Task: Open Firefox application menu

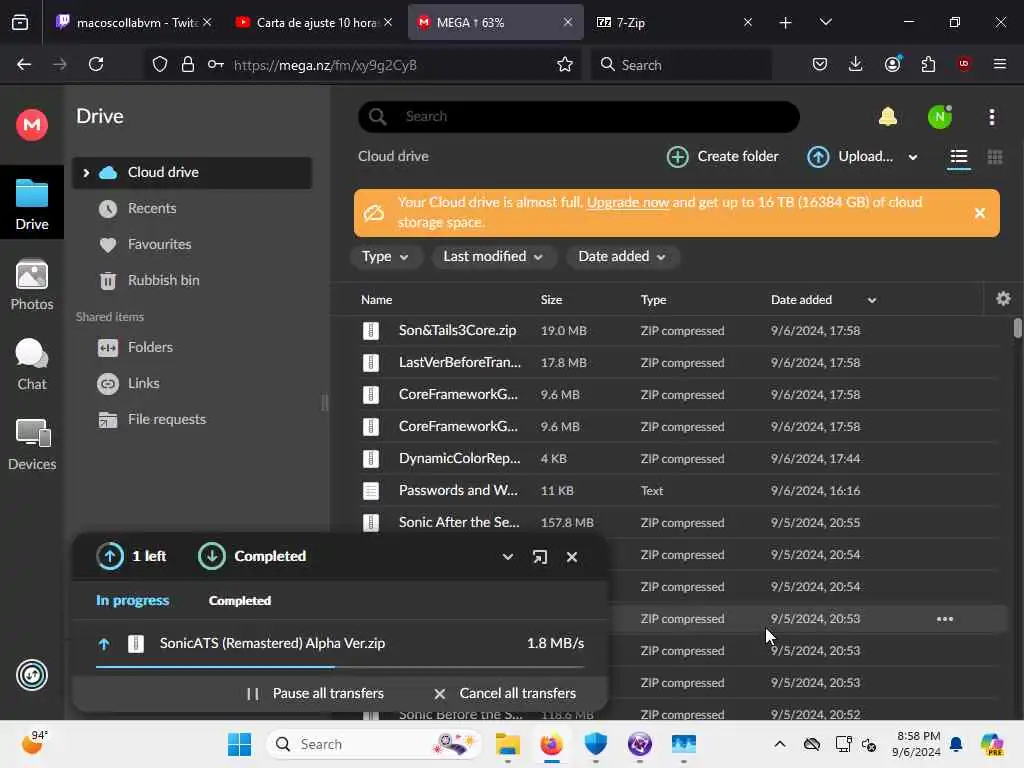Action: click(999, 64)
